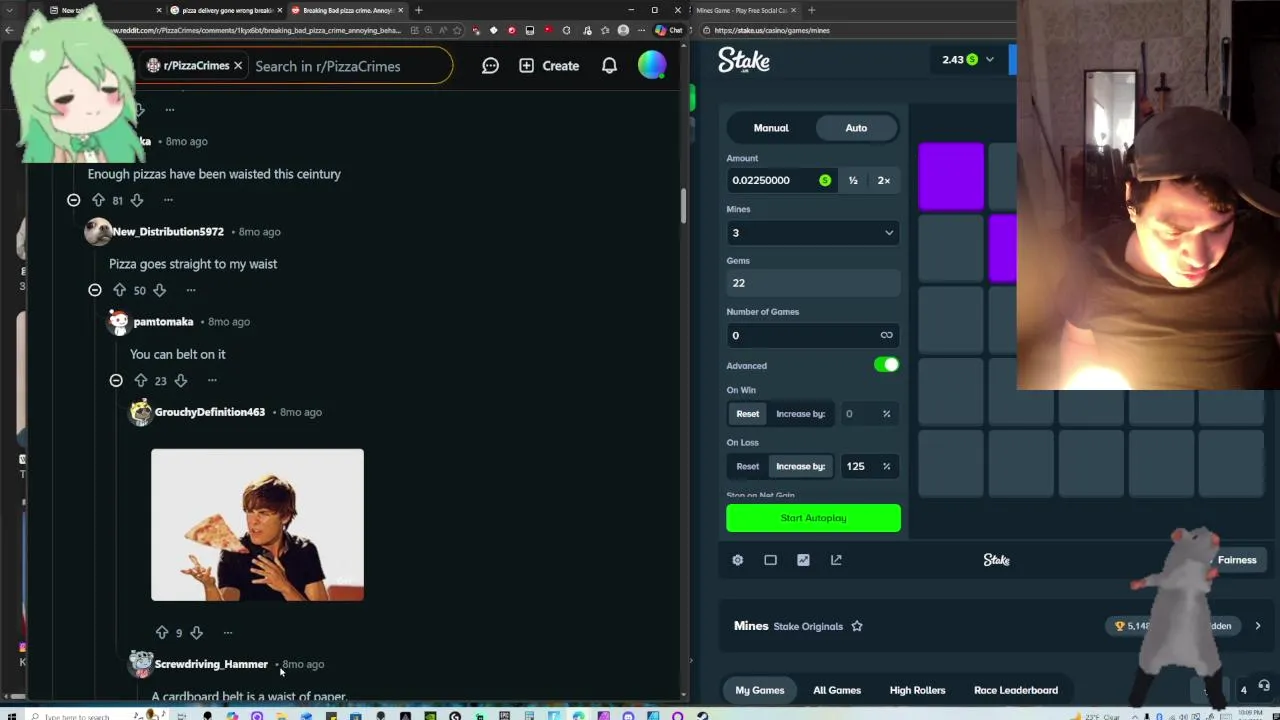
Task: Select On Loss Reset option
Action: coord(748,466)
